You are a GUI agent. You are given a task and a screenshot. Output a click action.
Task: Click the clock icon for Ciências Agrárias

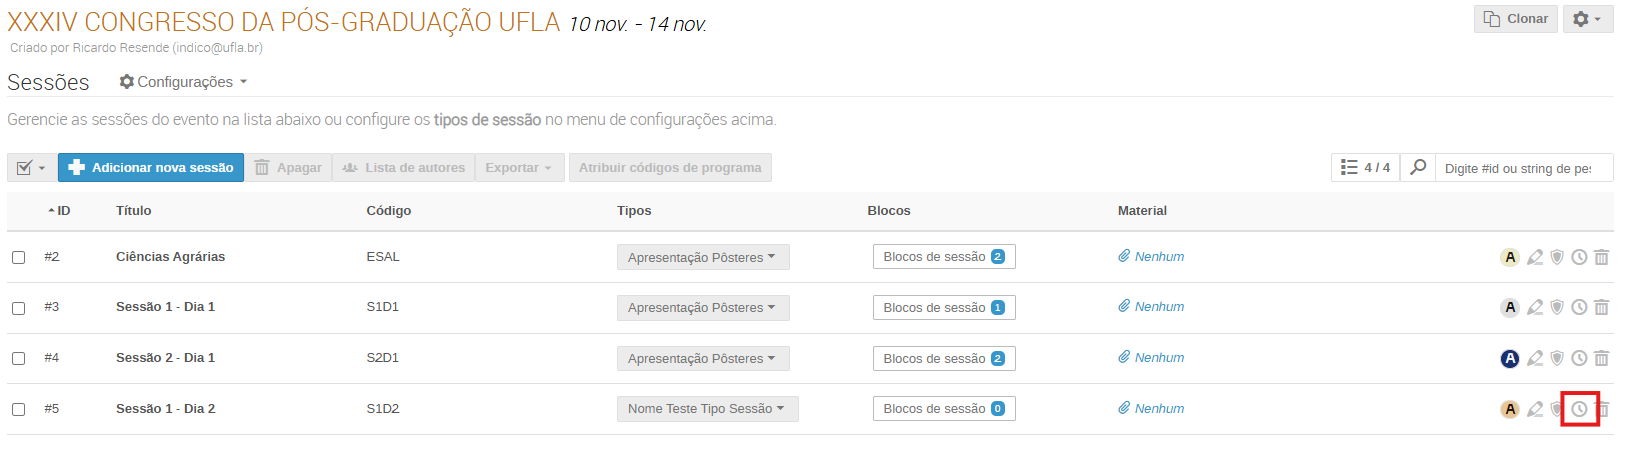click(1579, 257)
